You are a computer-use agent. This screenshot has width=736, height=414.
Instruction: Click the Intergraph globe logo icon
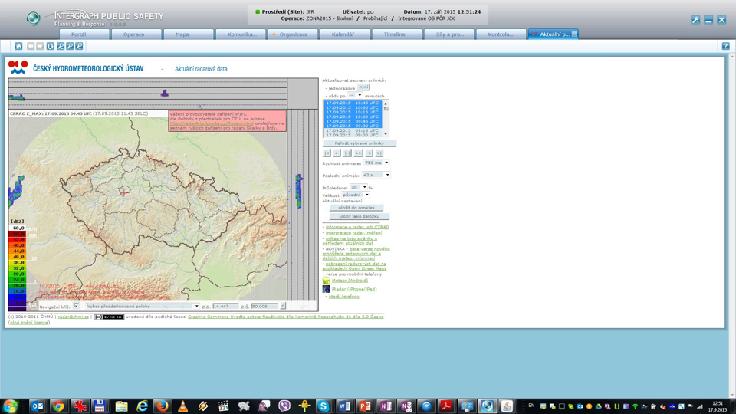pos(33,18)
